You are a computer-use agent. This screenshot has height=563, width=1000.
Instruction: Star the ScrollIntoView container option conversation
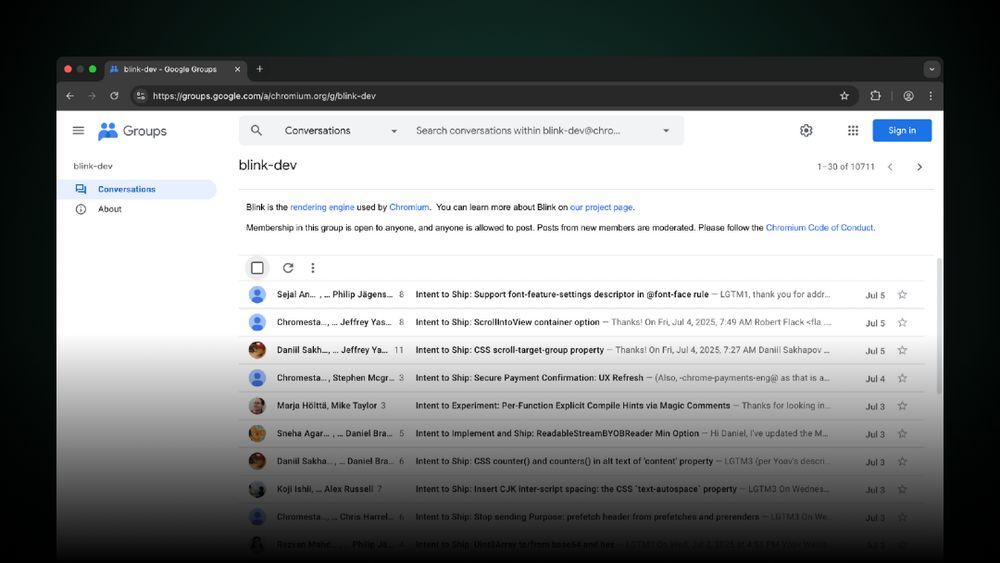[902, 323]
